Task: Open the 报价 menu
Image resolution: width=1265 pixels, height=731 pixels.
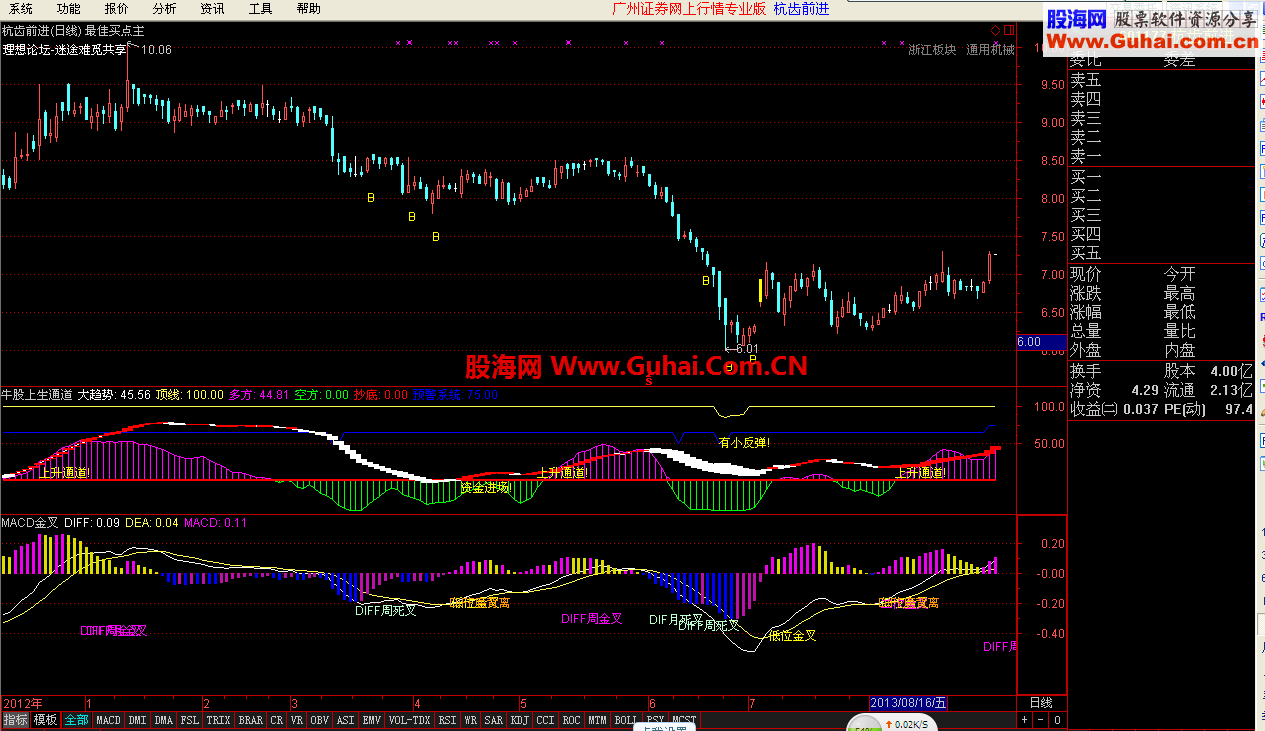Action: [x=117, y=9]
